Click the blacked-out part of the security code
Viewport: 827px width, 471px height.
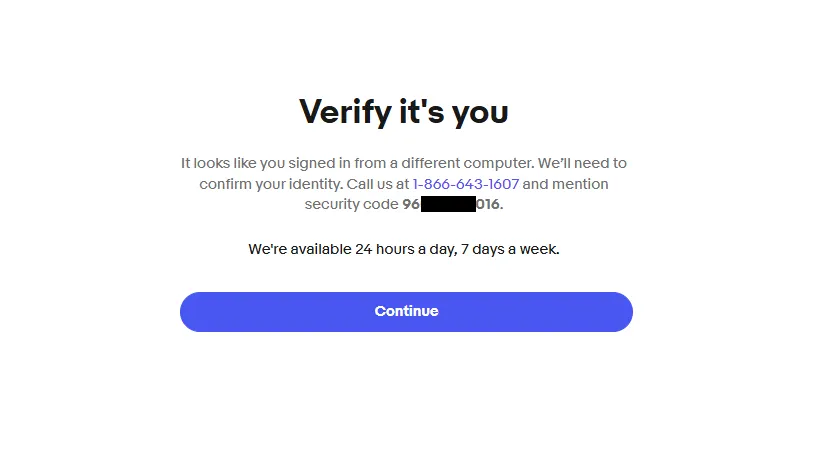pyautogui.click(x=447, y=205)
